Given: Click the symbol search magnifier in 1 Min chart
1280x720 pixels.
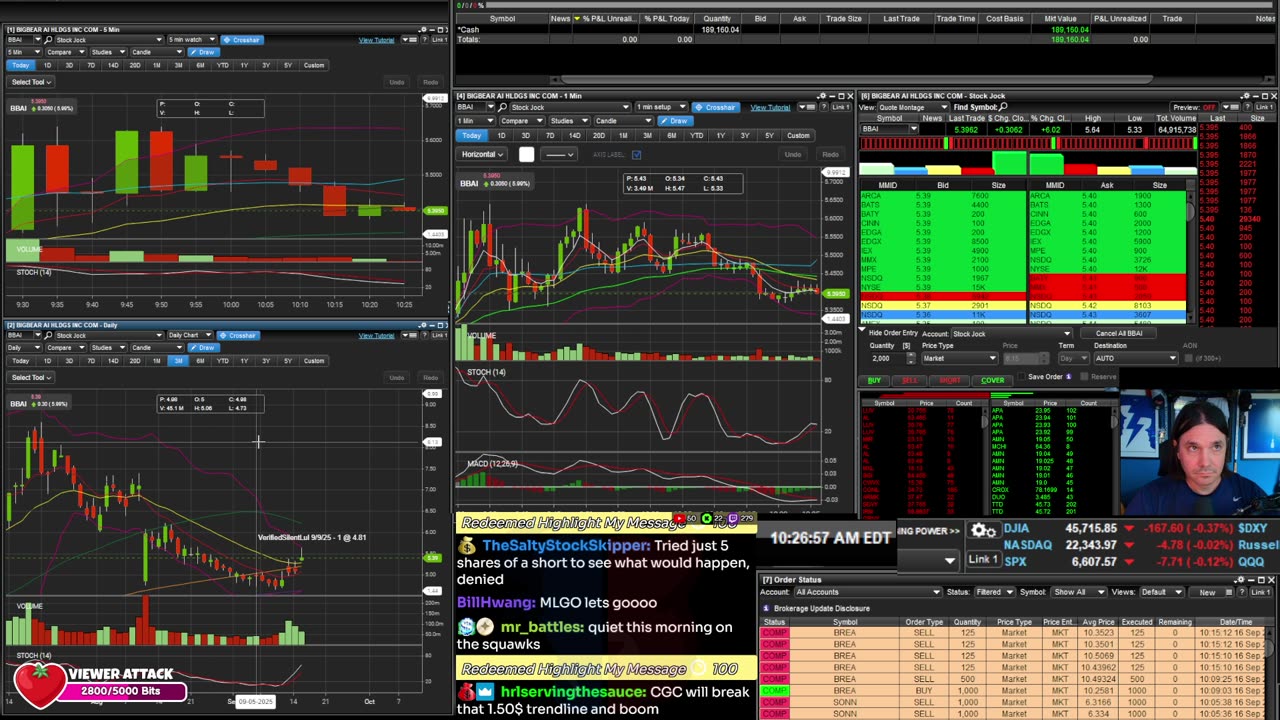Looking at the screenshot, I should (502, 107).
